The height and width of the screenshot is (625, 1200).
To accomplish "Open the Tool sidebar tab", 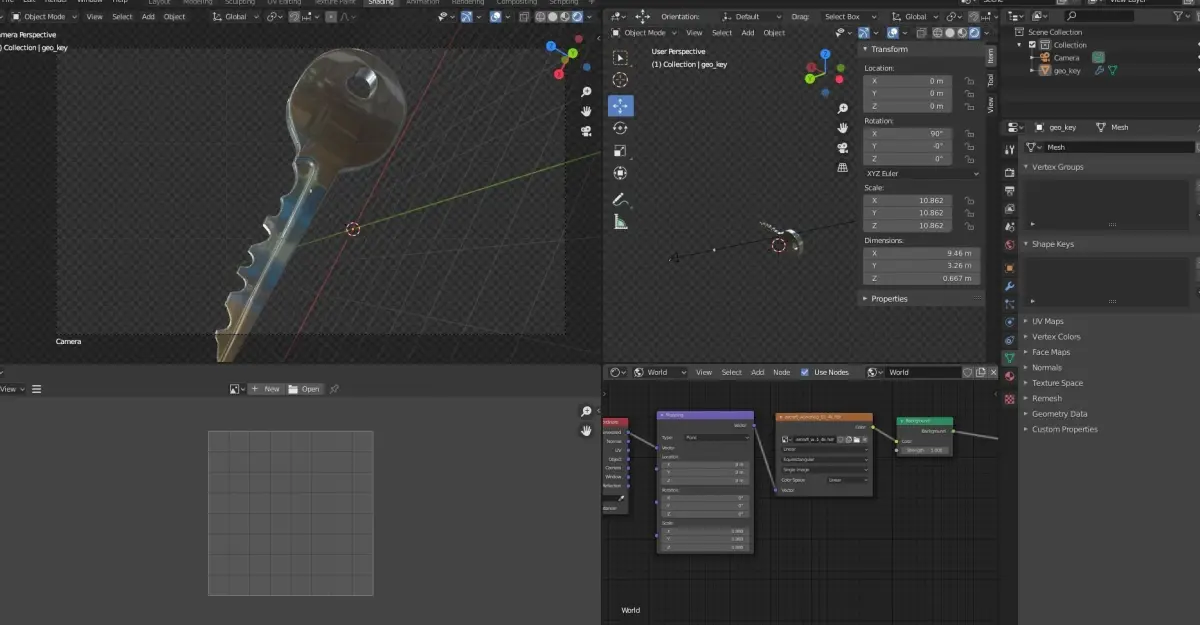I will (x=991, y=80).
